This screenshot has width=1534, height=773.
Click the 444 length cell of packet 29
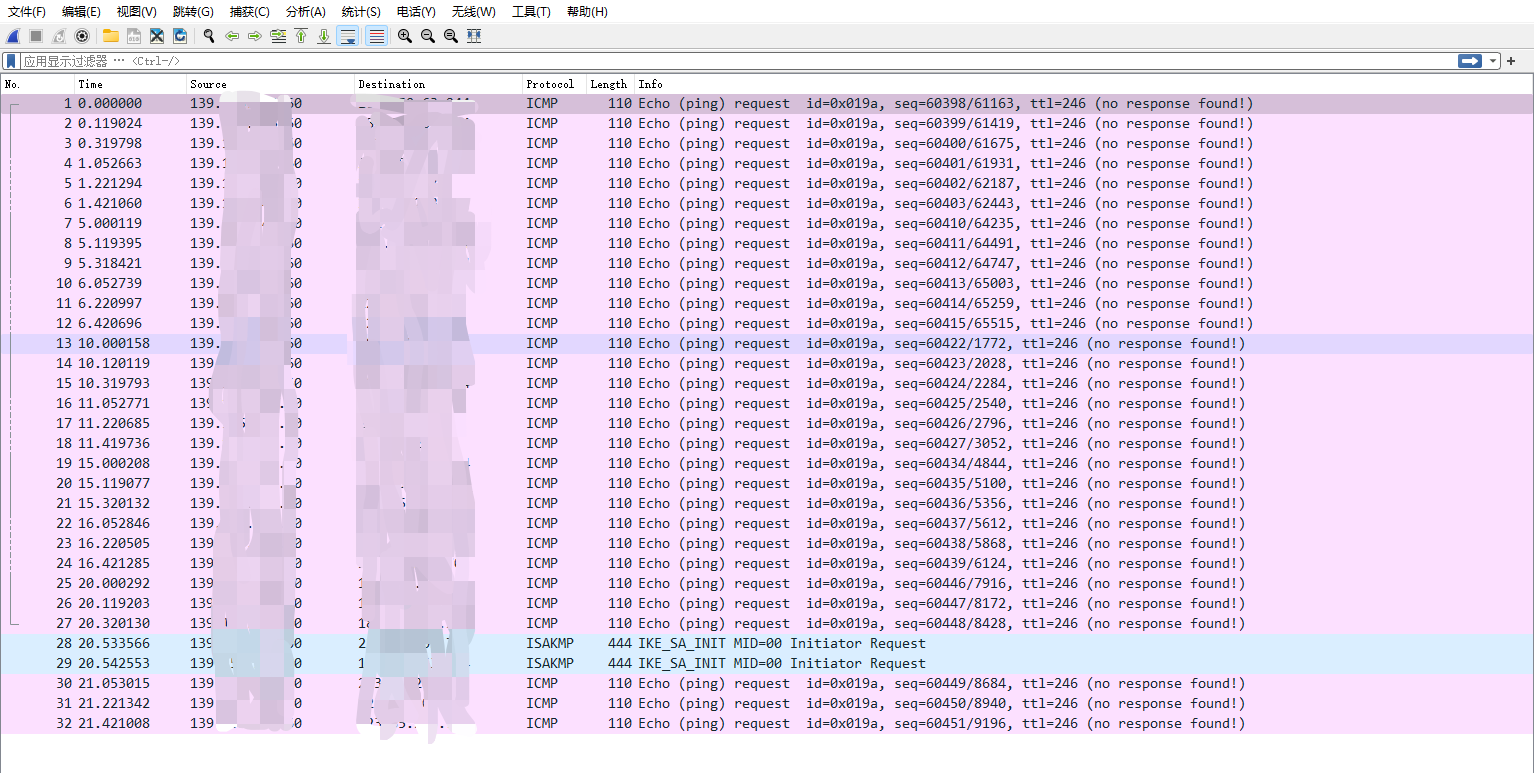(620, 664)
